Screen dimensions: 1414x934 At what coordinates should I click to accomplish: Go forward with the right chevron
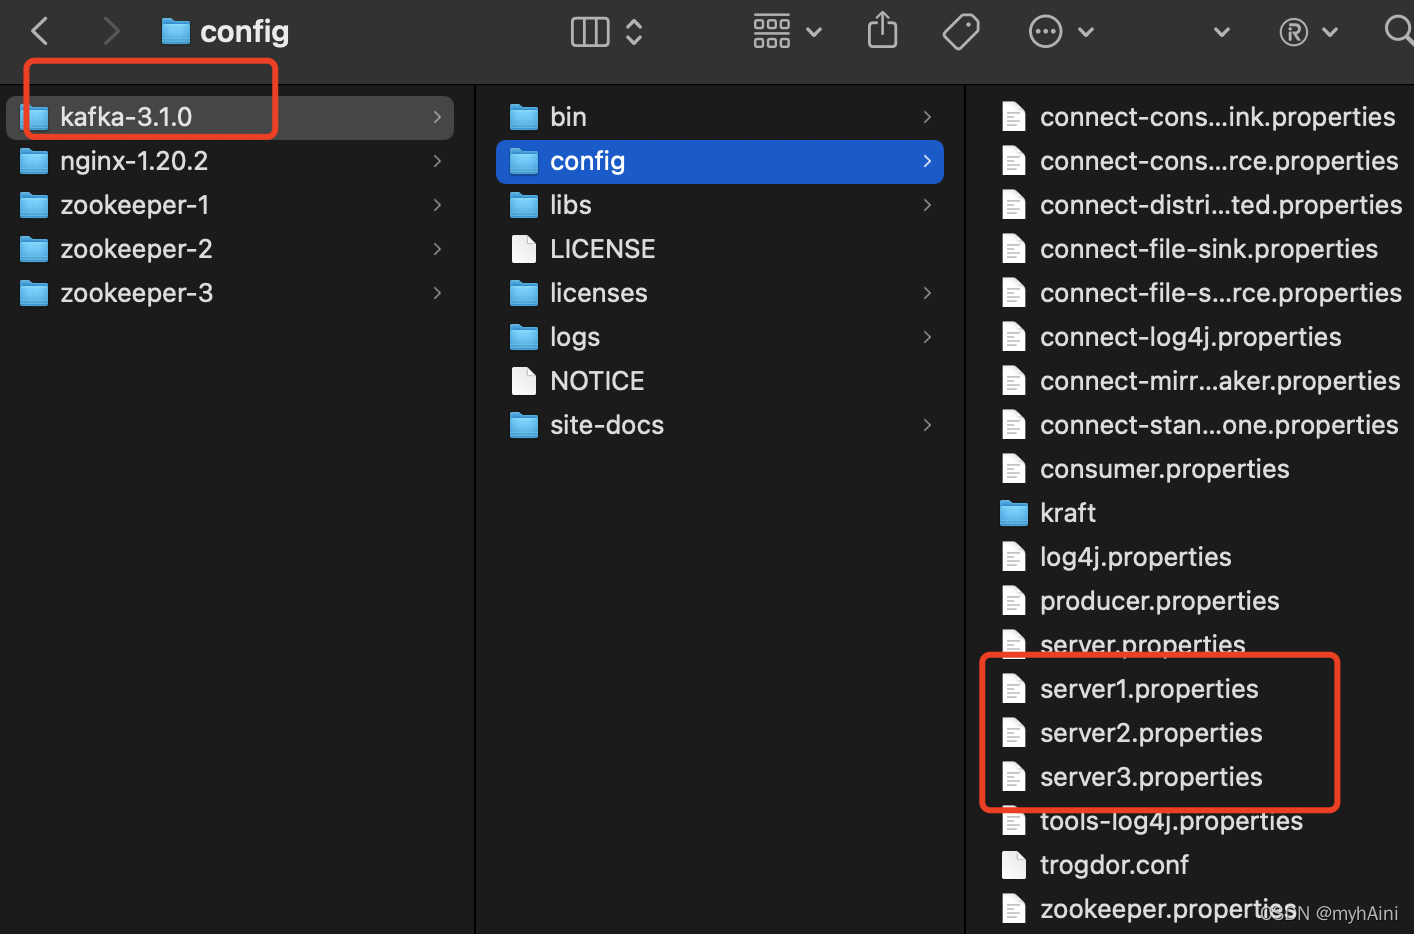pyautogui.click(x=111, y=31)
